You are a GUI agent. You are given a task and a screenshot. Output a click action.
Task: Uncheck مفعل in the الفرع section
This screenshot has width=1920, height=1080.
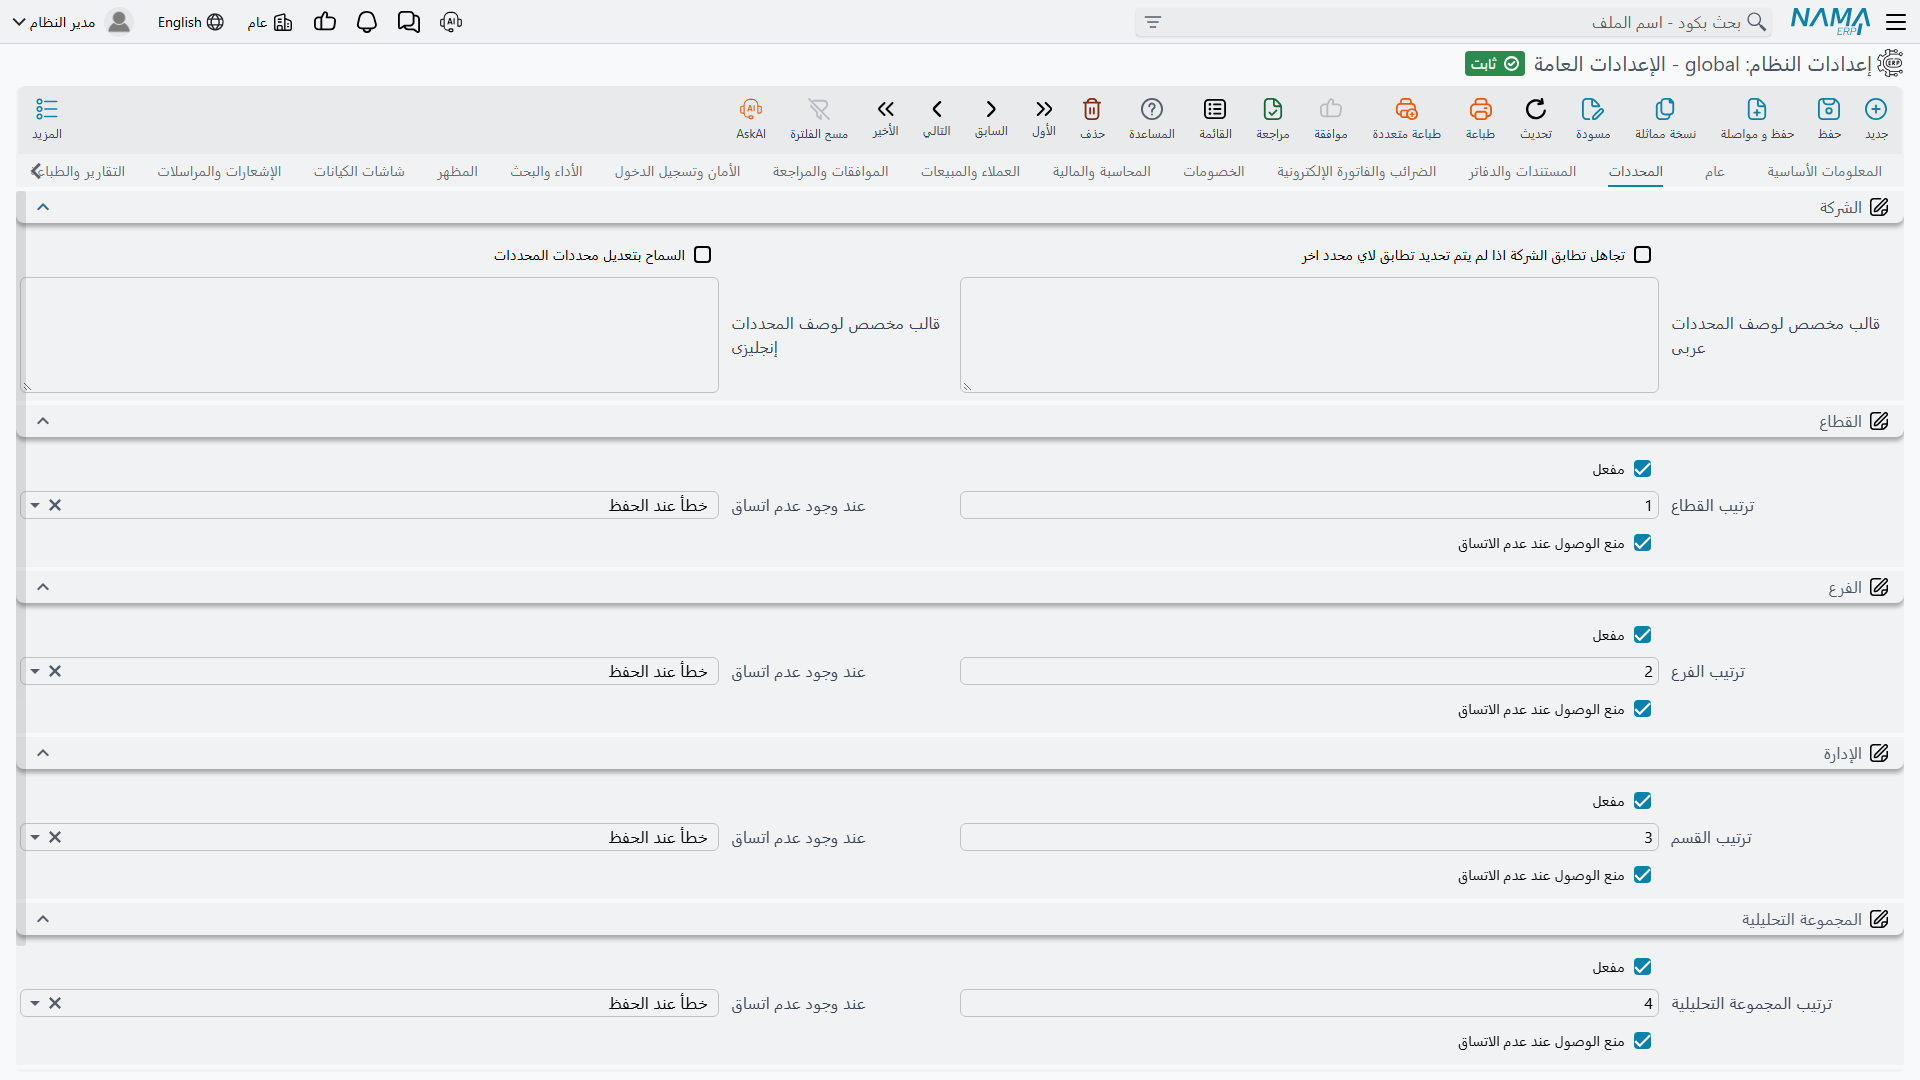(x=1643, y=635)
